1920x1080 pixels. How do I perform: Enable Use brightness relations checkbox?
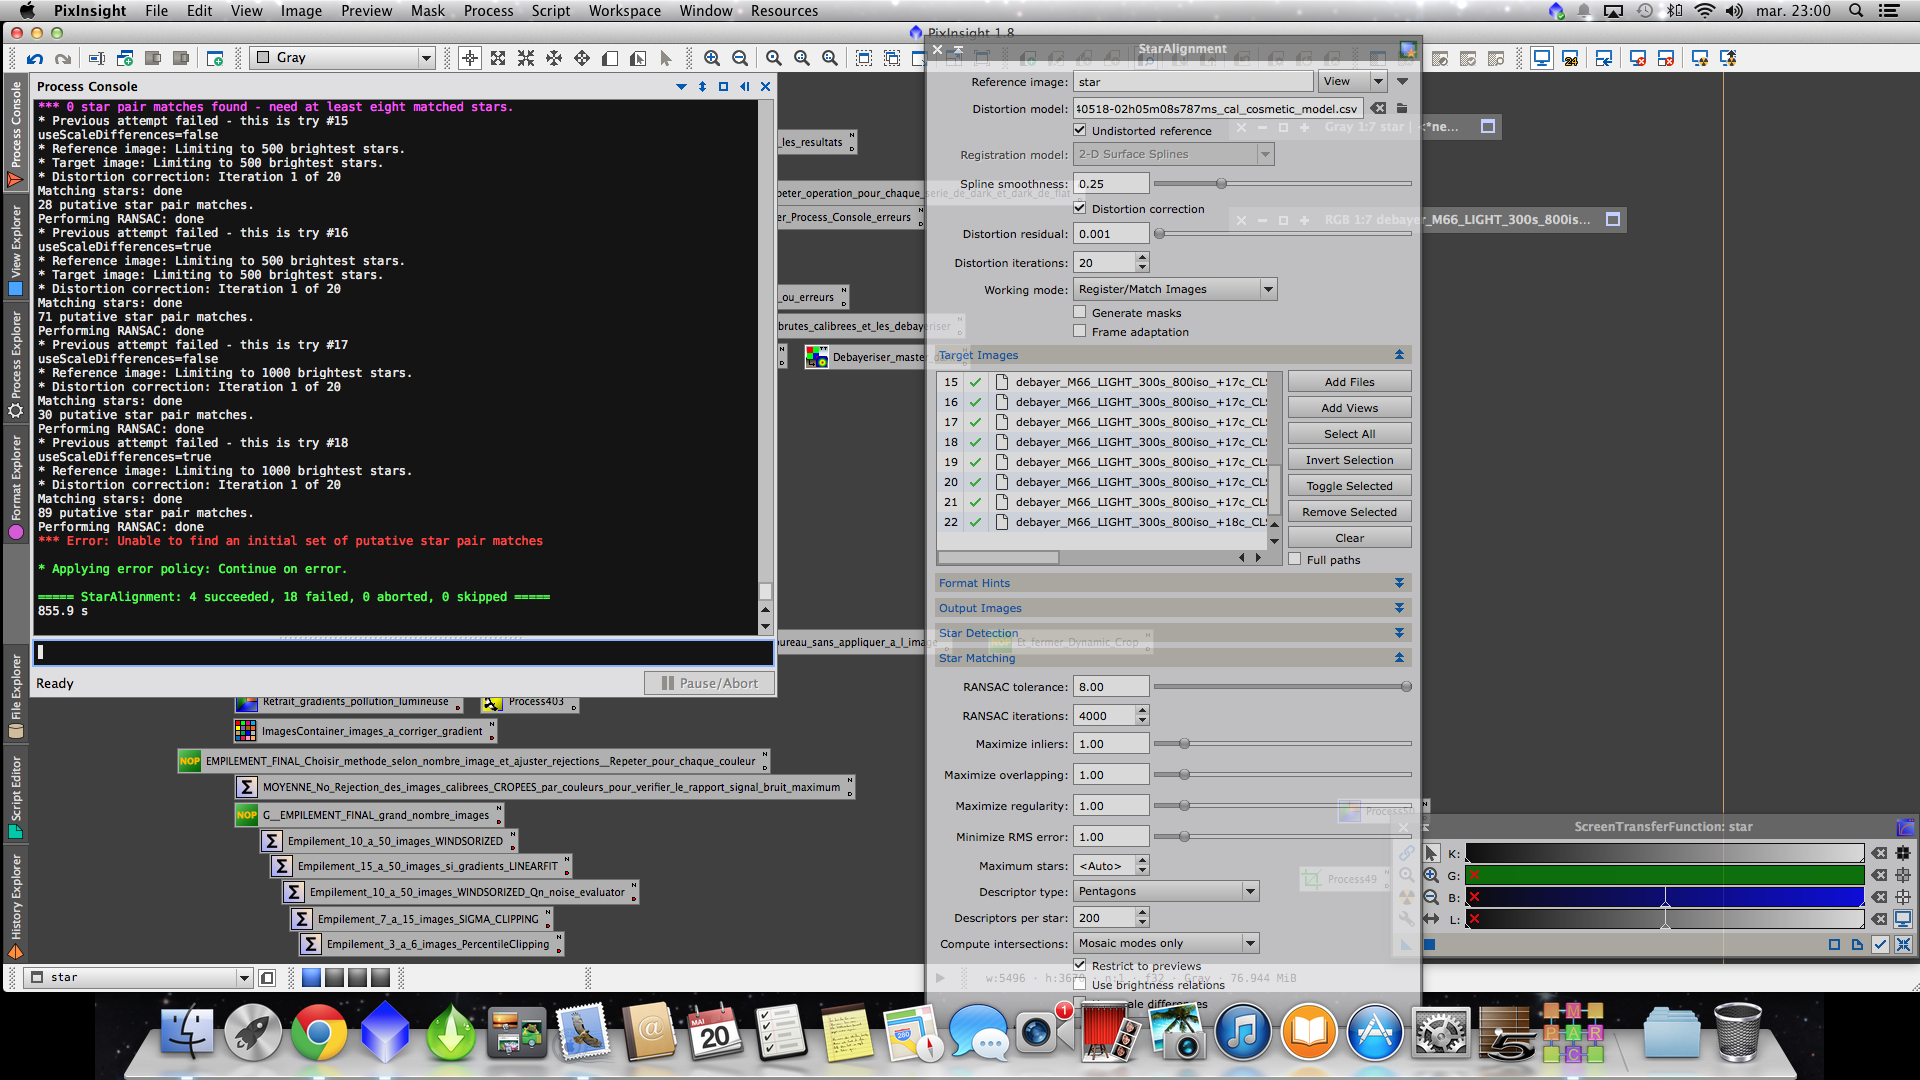click(x=1080, y=984)
